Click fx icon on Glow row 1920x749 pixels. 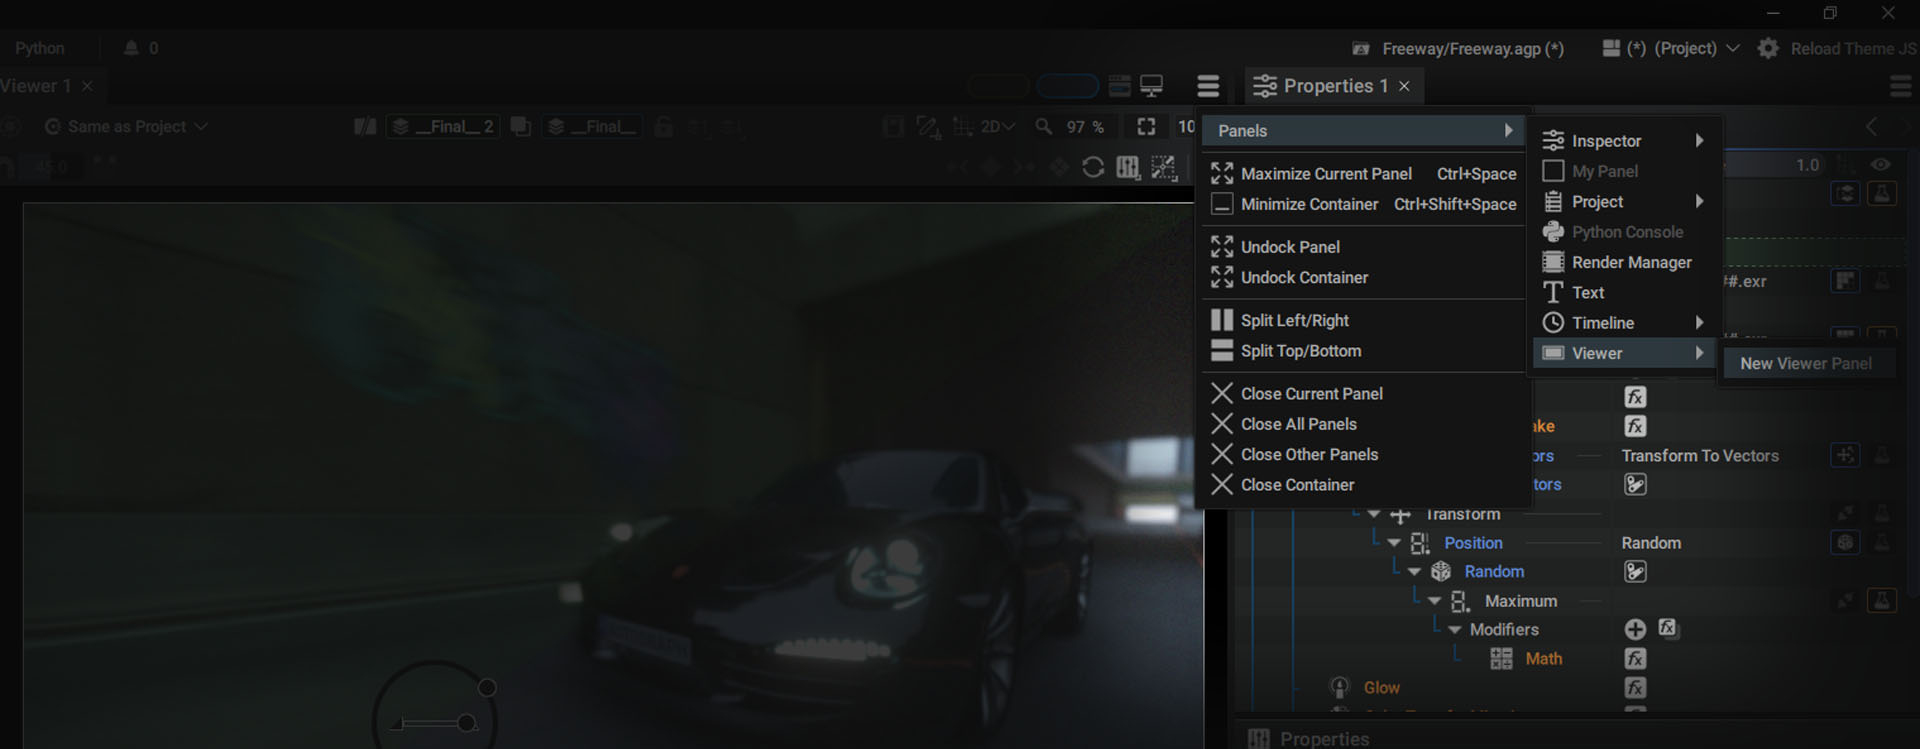pos(1635,688)
